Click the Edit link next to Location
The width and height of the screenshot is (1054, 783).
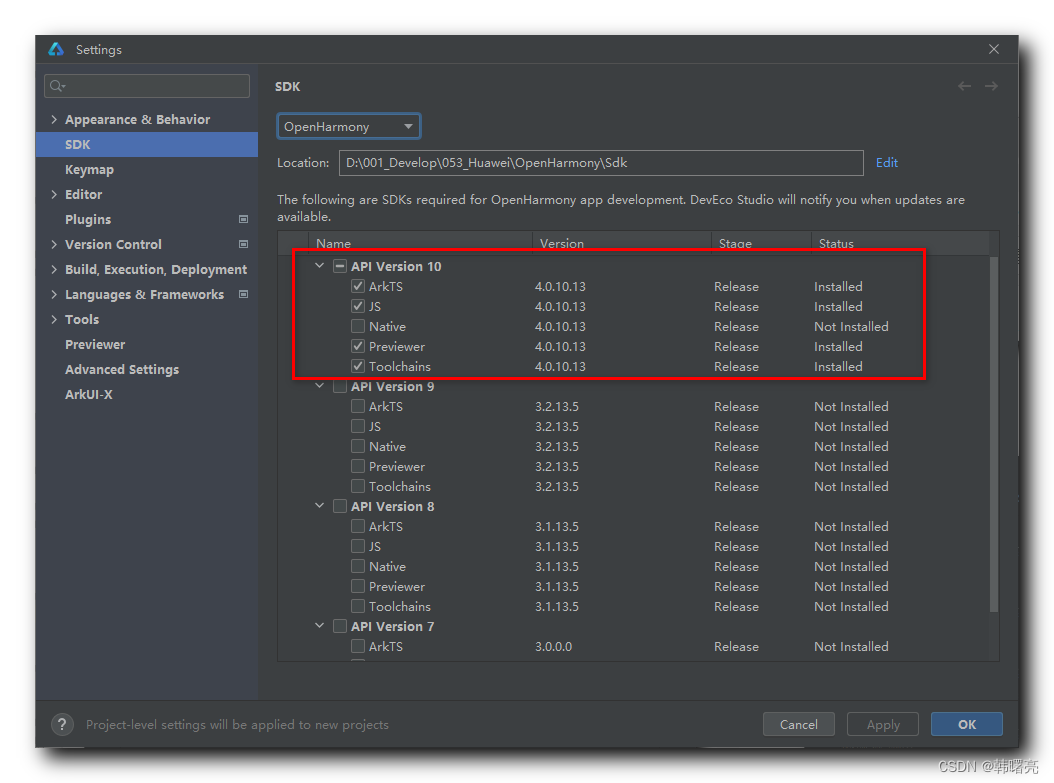[886, 162]
